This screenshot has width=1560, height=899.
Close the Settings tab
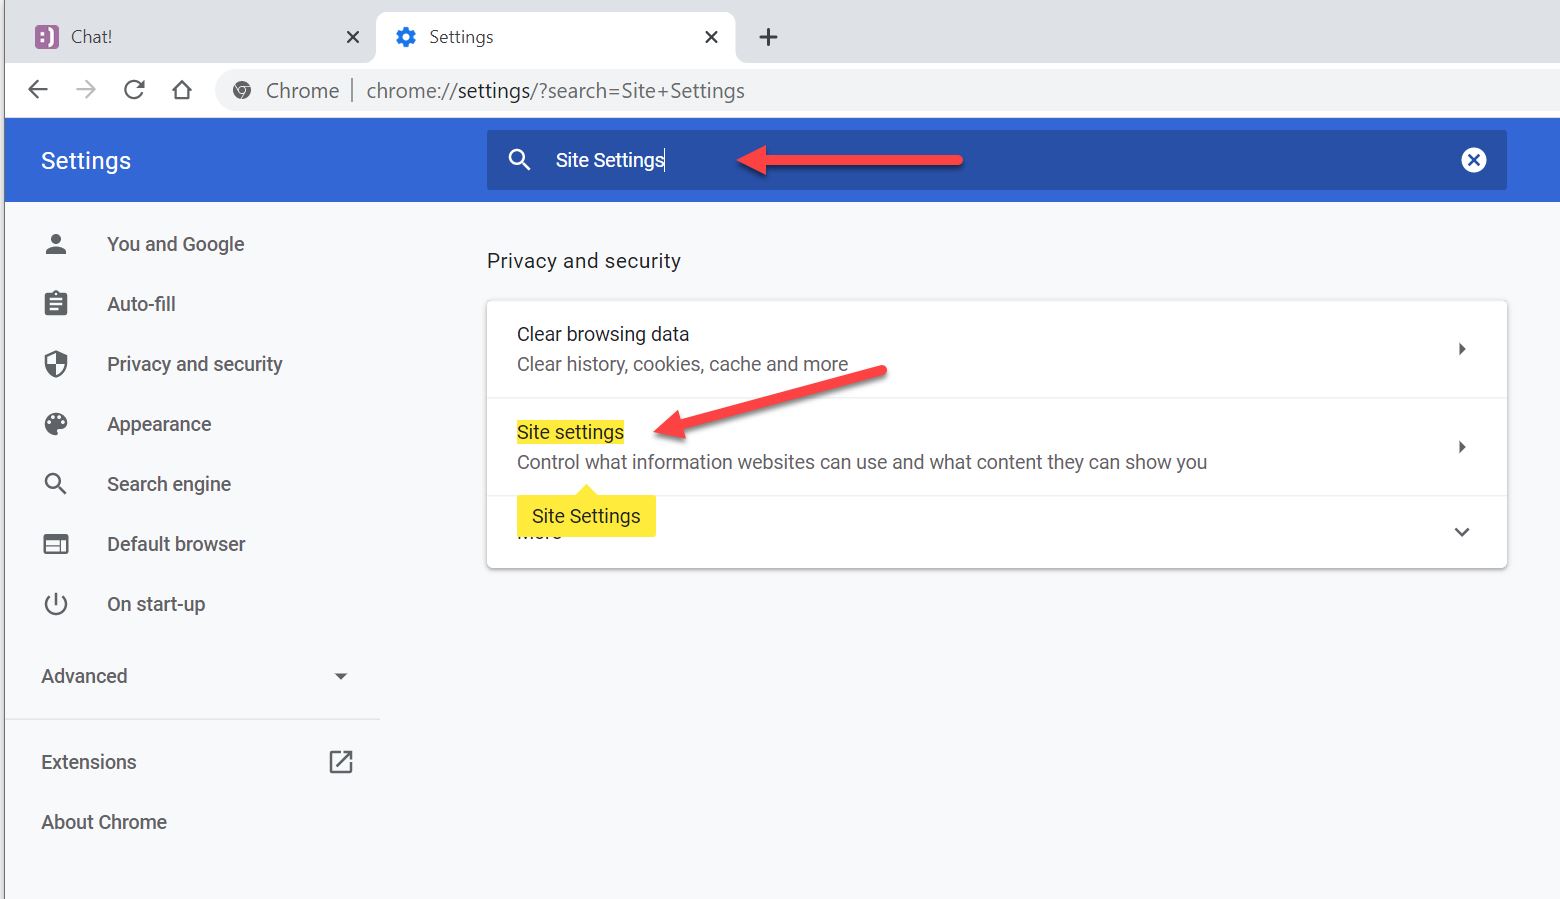pos(711,37)
